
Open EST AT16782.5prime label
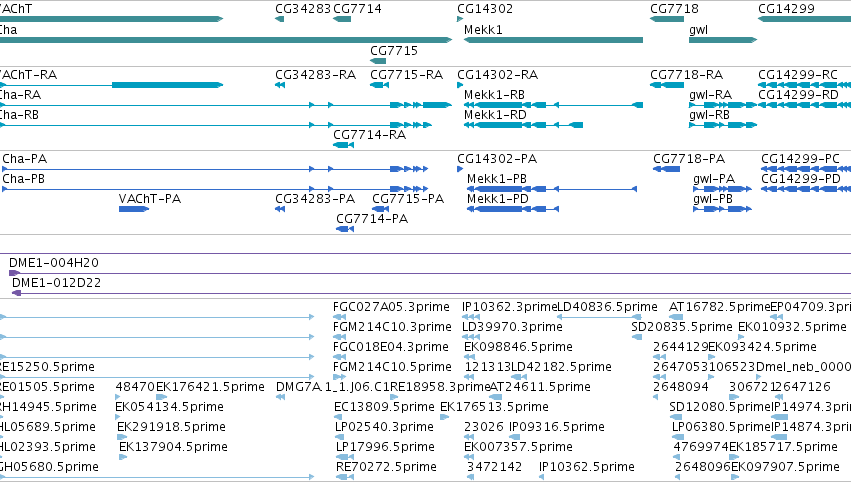pos(720,307)
